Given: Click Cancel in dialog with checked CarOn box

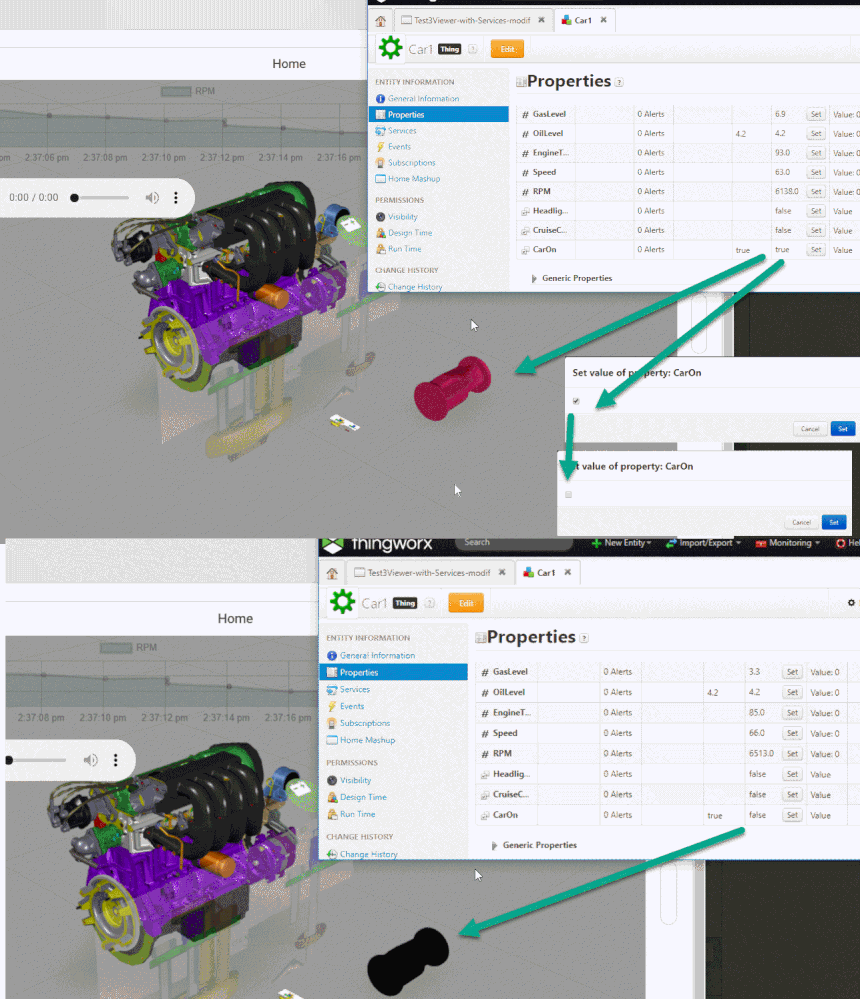Looking at the screenshot, I should (x=810, y=429).
